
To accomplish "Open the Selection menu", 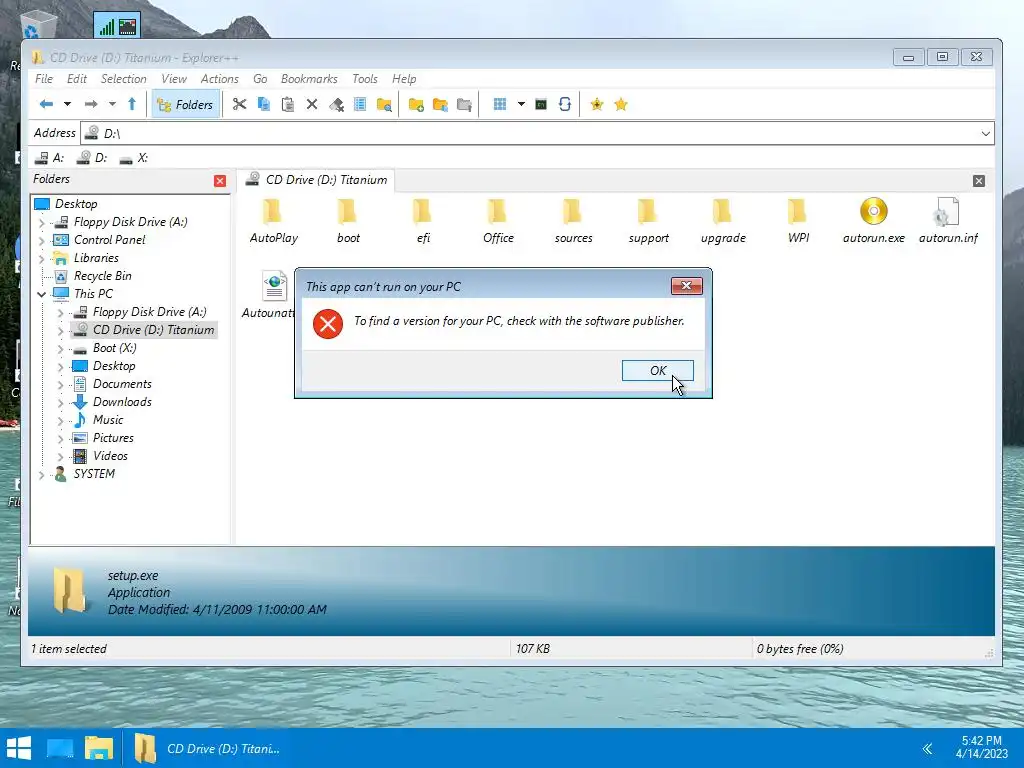I will point(123,78).
